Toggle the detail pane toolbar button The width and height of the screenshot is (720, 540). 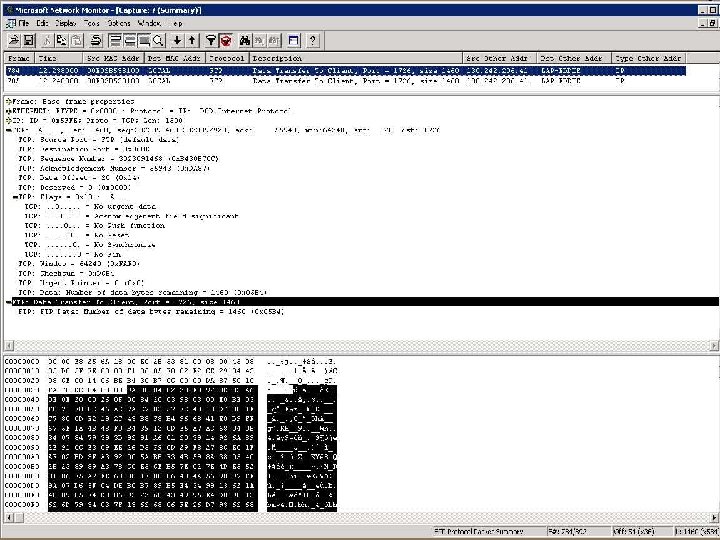tap(129, 41)
